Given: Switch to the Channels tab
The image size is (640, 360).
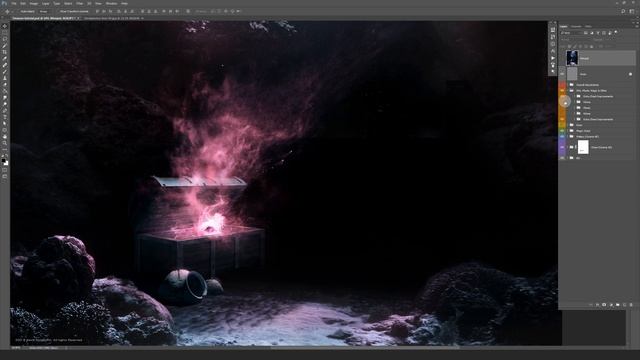Looking at the screenshot, I should pos(576,26).
